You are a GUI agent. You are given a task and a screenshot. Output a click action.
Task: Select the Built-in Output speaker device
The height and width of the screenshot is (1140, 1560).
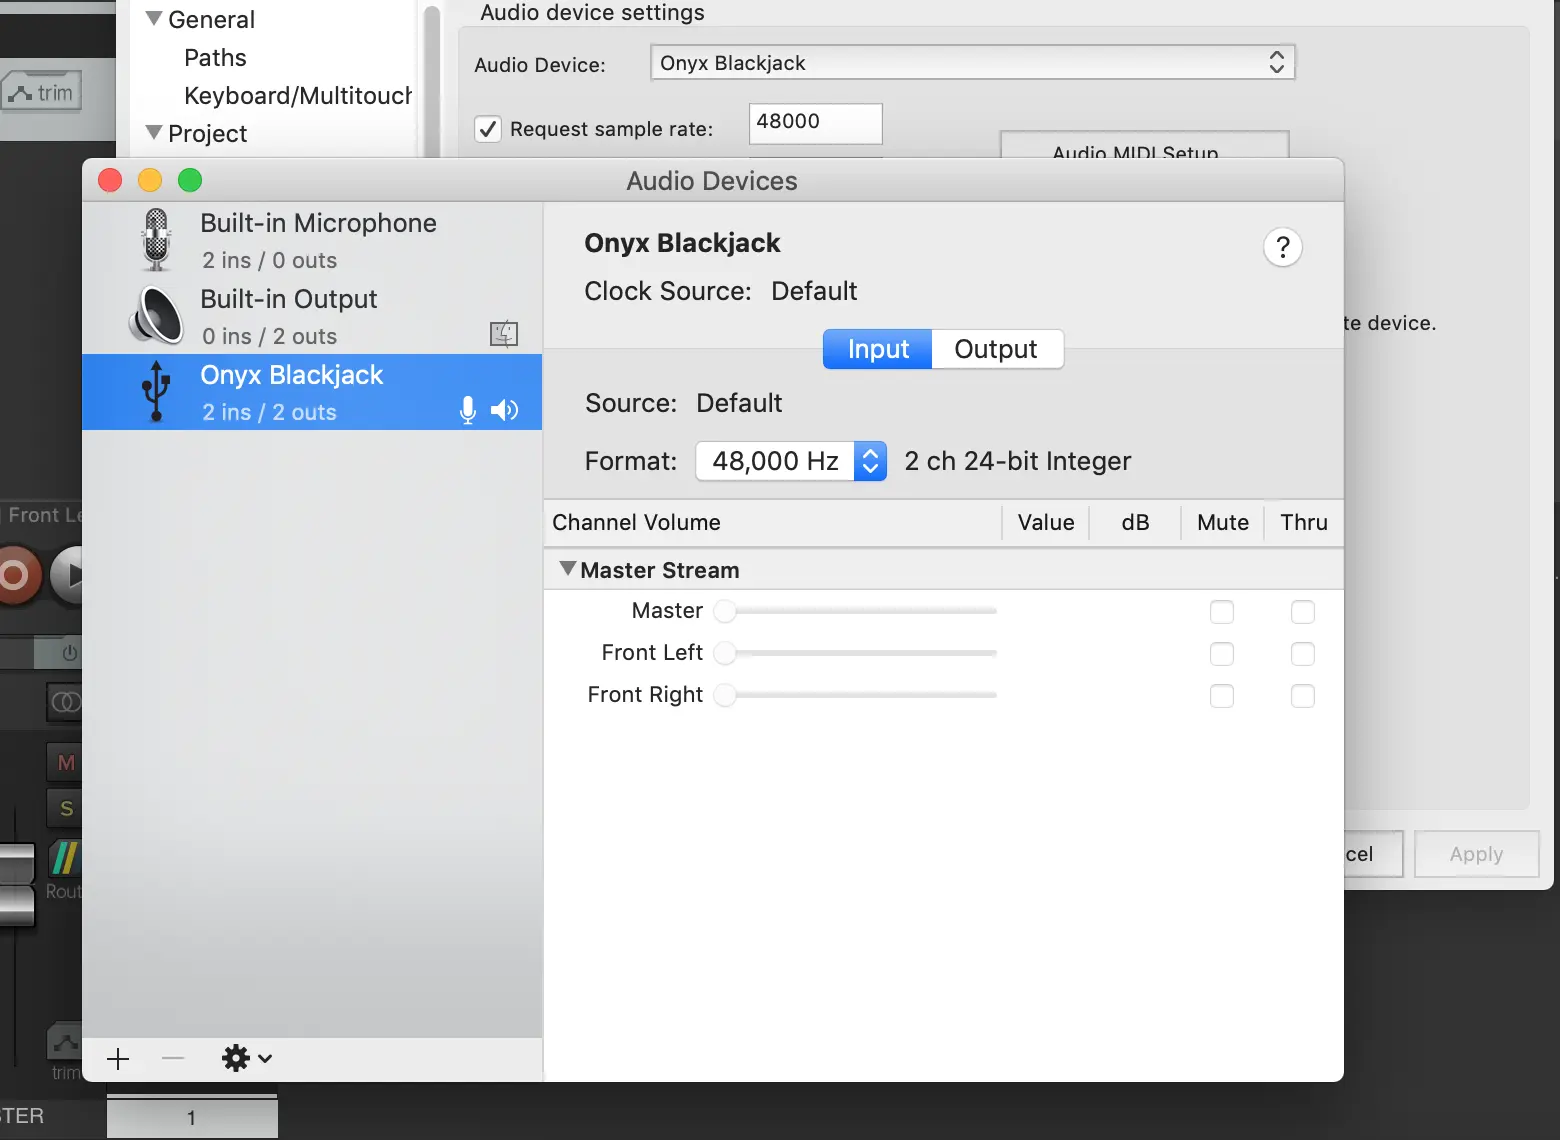[x=289, y=316]
